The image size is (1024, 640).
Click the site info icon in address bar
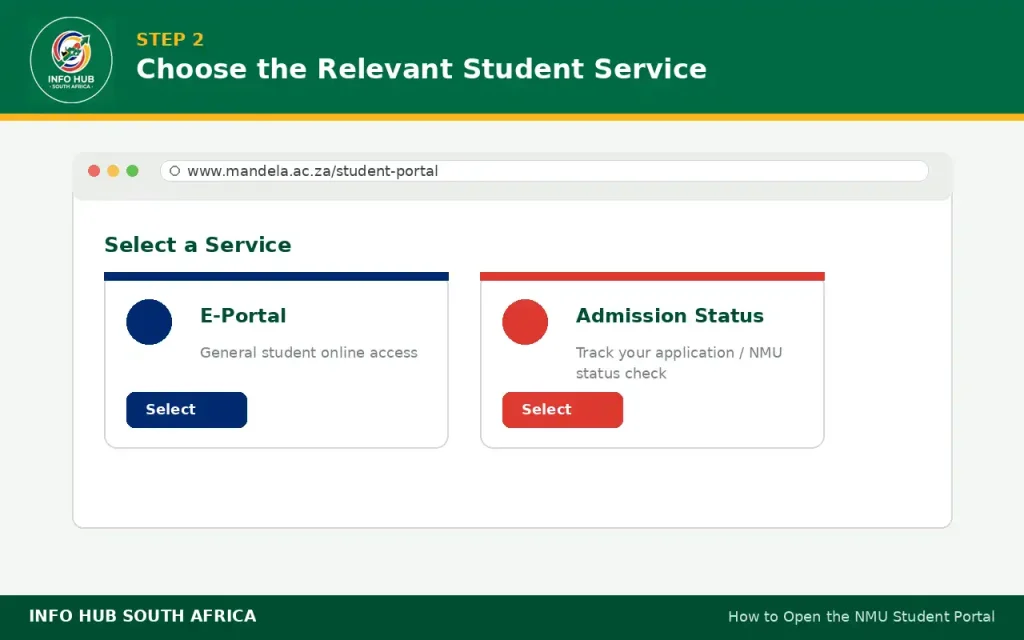174,171
